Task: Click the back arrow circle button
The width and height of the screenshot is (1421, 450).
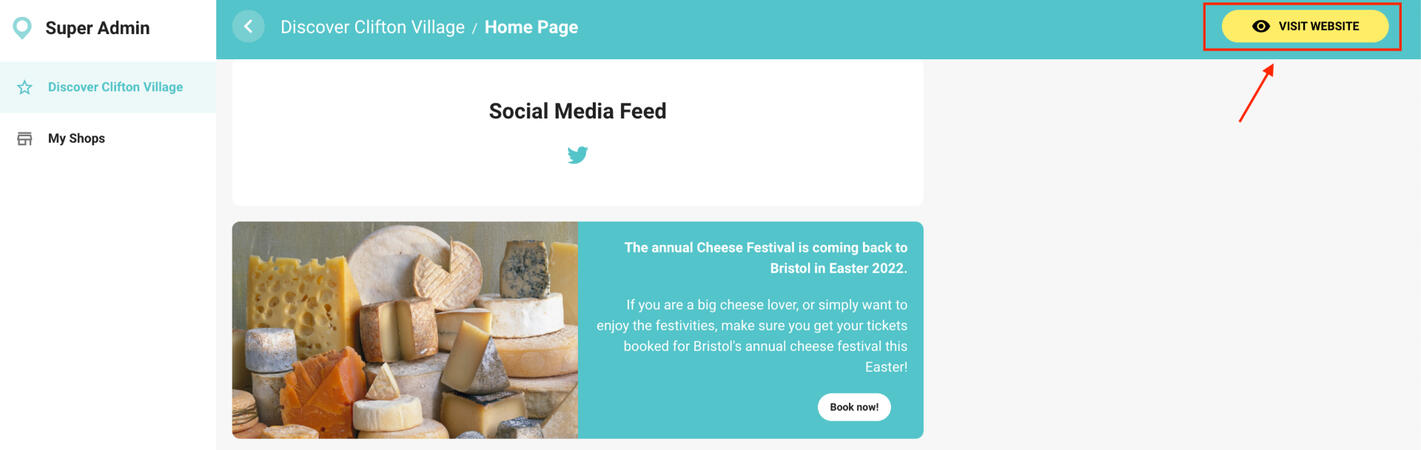Action: pos(248,27)
